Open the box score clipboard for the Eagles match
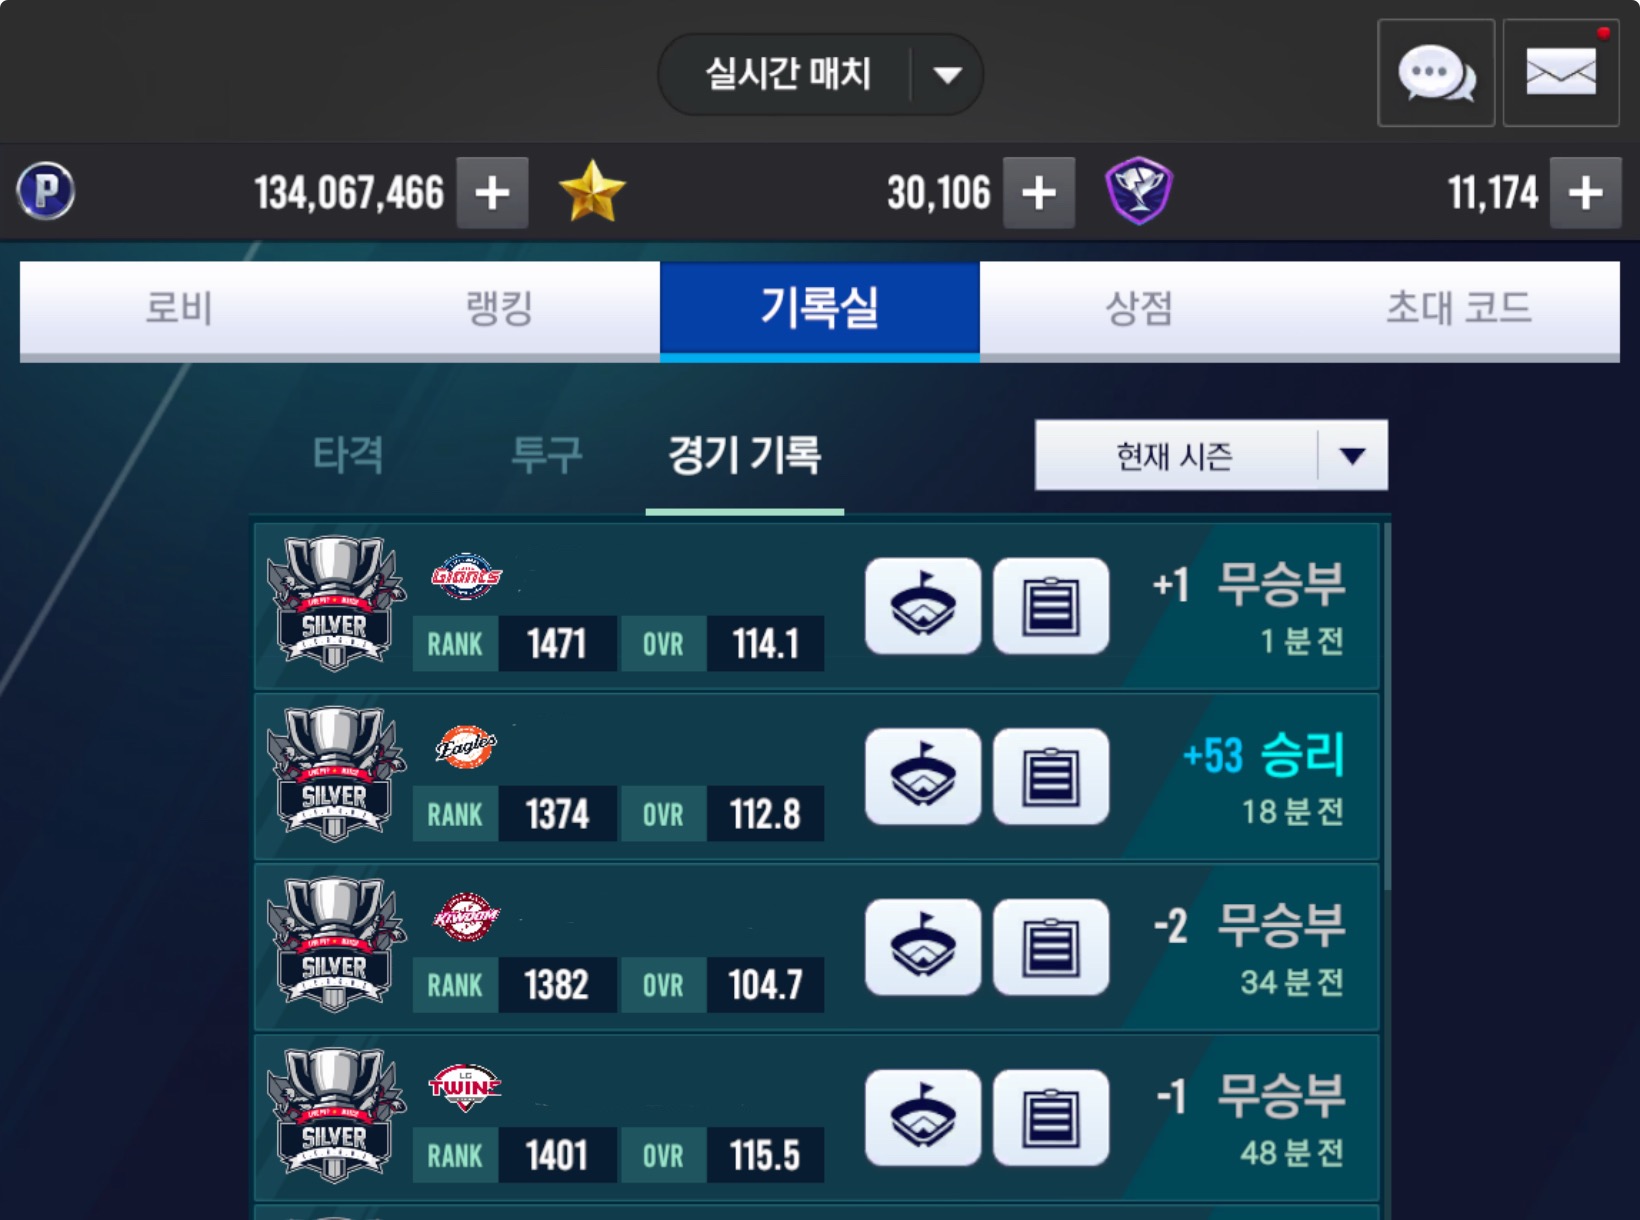The height and width of the screenshot is (1220, 1640). 1051,777
